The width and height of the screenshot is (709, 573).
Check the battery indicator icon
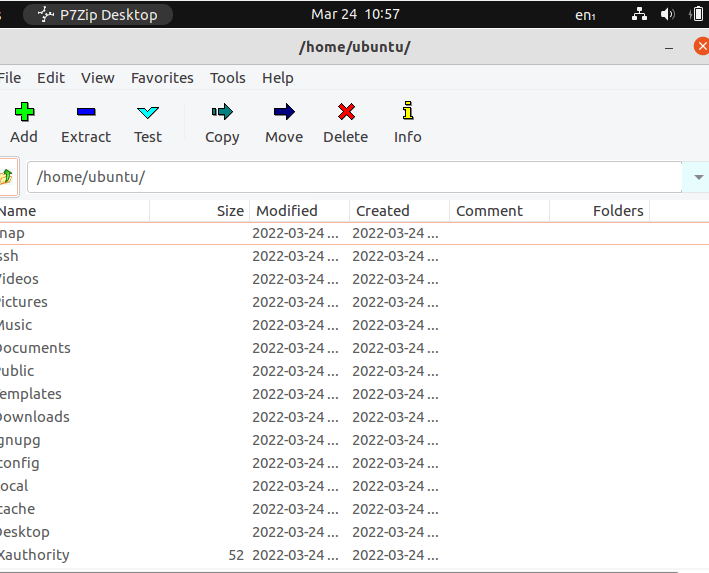tap(697, 14)
